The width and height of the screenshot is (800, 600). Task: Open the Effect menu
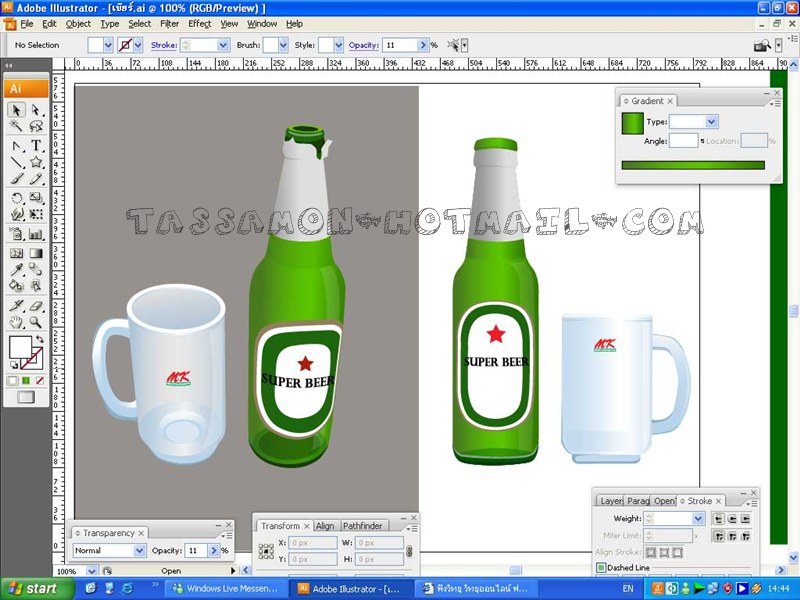pos(199,23)
